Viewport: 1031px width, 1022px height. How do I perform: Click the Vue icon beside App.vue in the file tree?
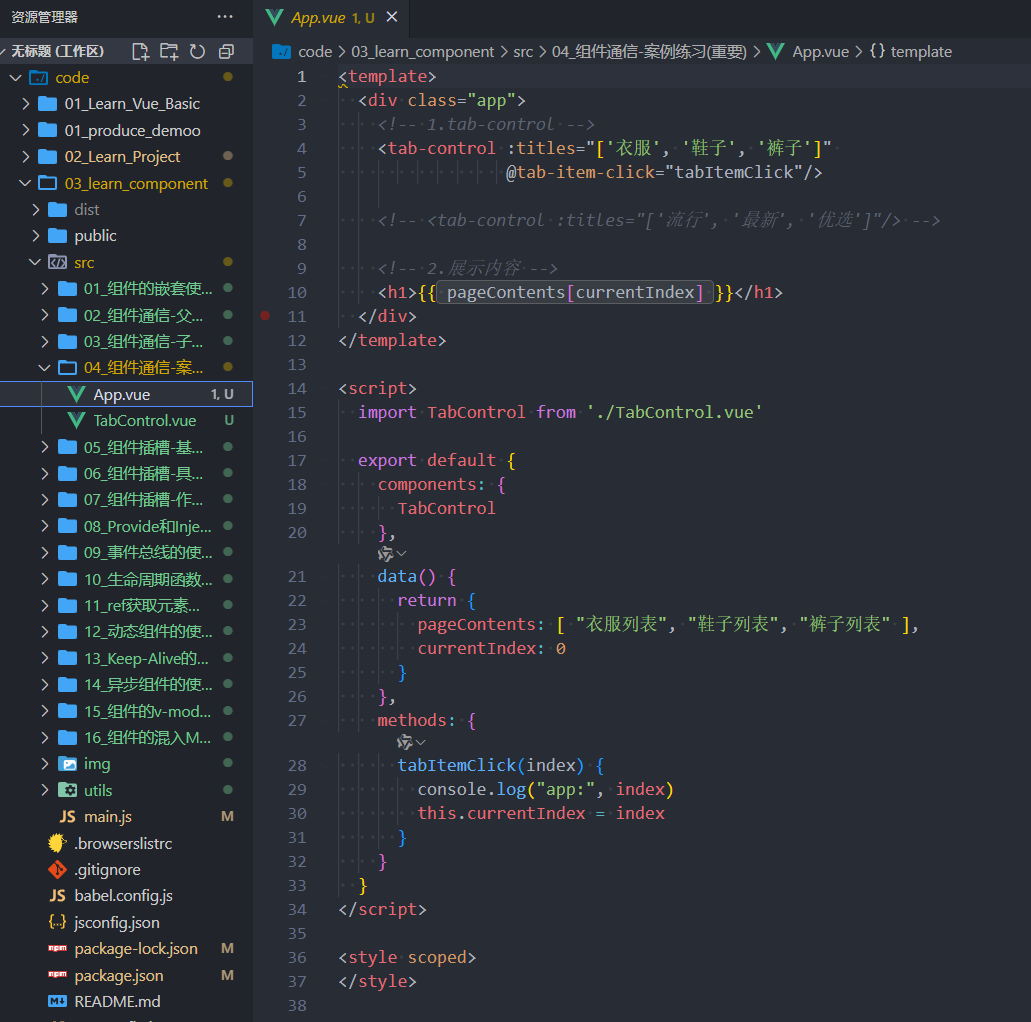pos(76,394)
